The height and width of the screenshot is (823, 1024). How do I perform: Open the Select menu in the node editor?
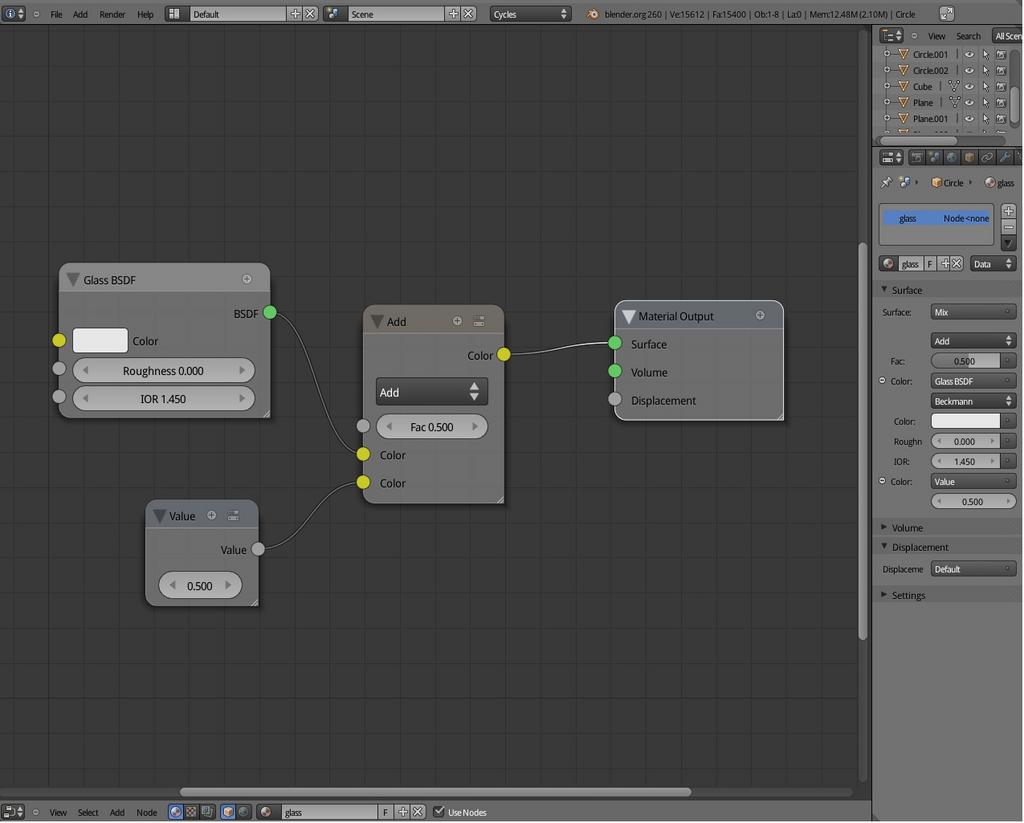pos(88,812)
